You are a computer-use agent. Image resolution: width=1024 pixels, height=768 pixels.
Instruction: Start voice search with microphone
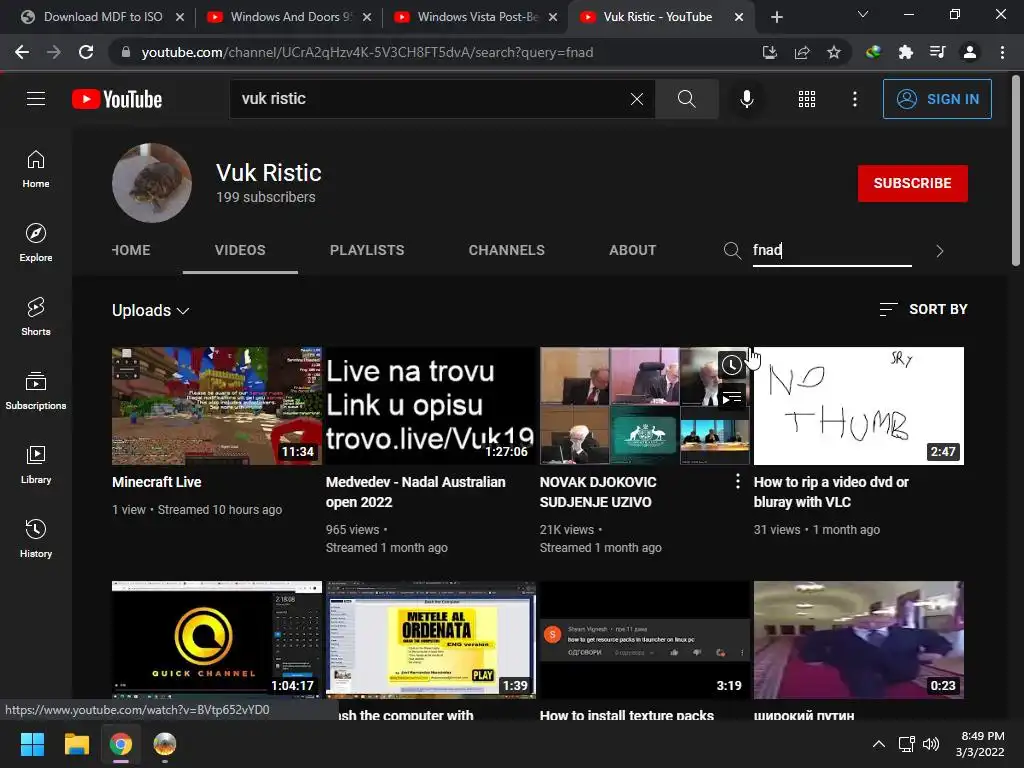pos(746,99)
